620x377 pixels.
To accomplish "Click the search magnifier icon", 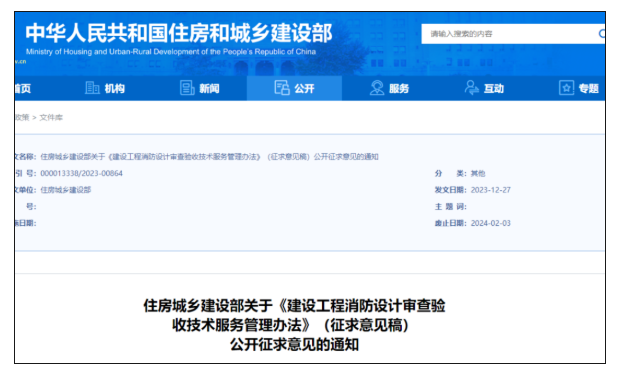I will (602, 34).
